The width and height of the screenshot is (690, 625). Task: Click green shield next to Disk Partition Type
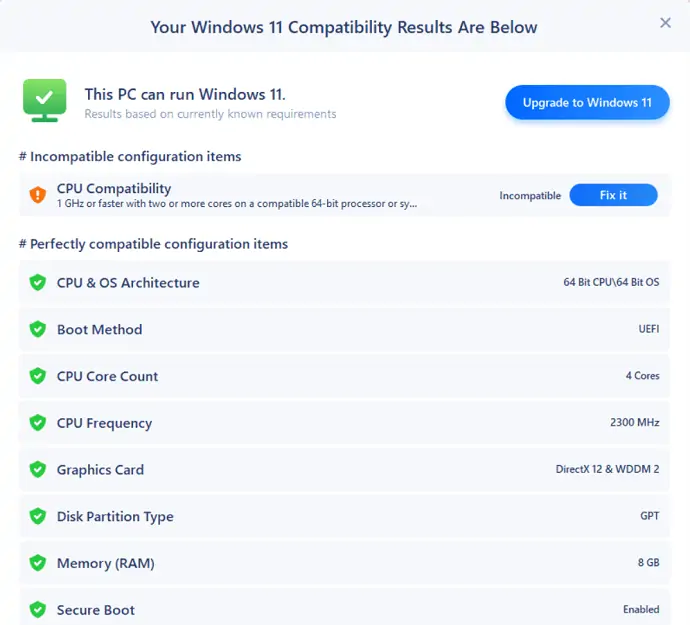[38, 517]
